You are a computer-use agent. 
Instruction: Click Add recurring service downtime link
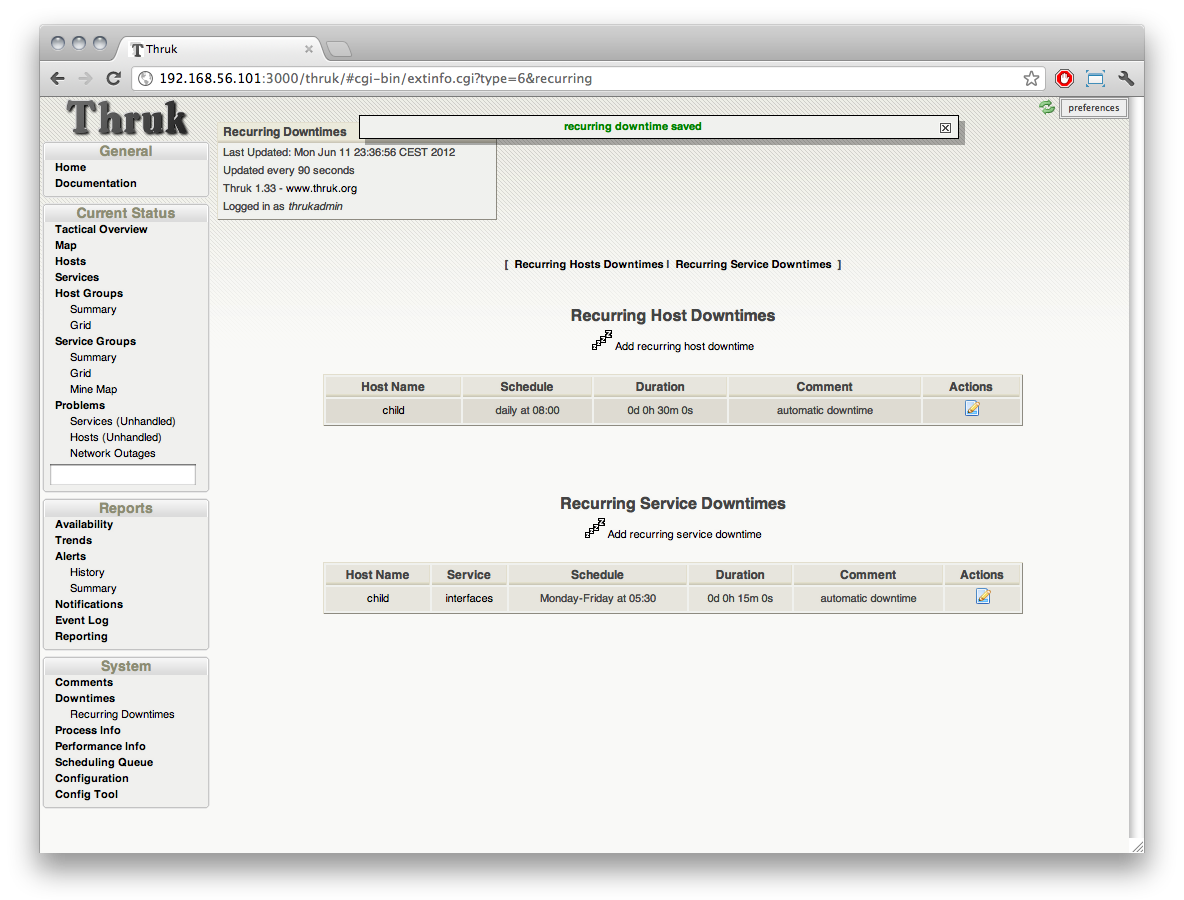[x=684, y=534]
